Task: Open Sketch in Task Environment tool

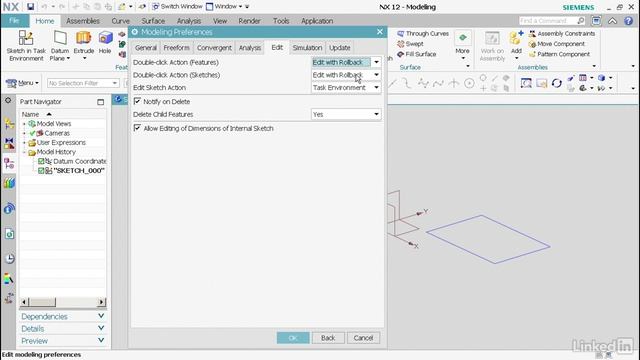Action: tap(26, 46)
